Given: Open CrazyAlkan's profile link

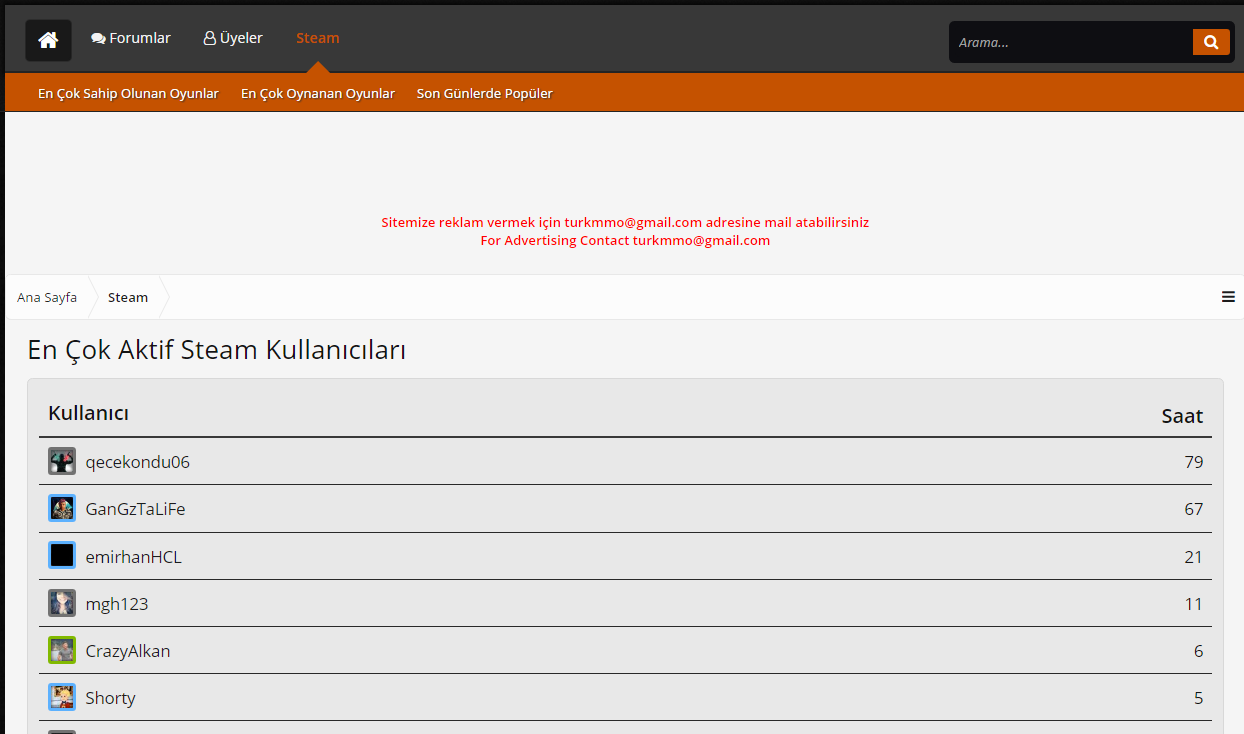Looking at the screenshot, I should coord(128,651).
